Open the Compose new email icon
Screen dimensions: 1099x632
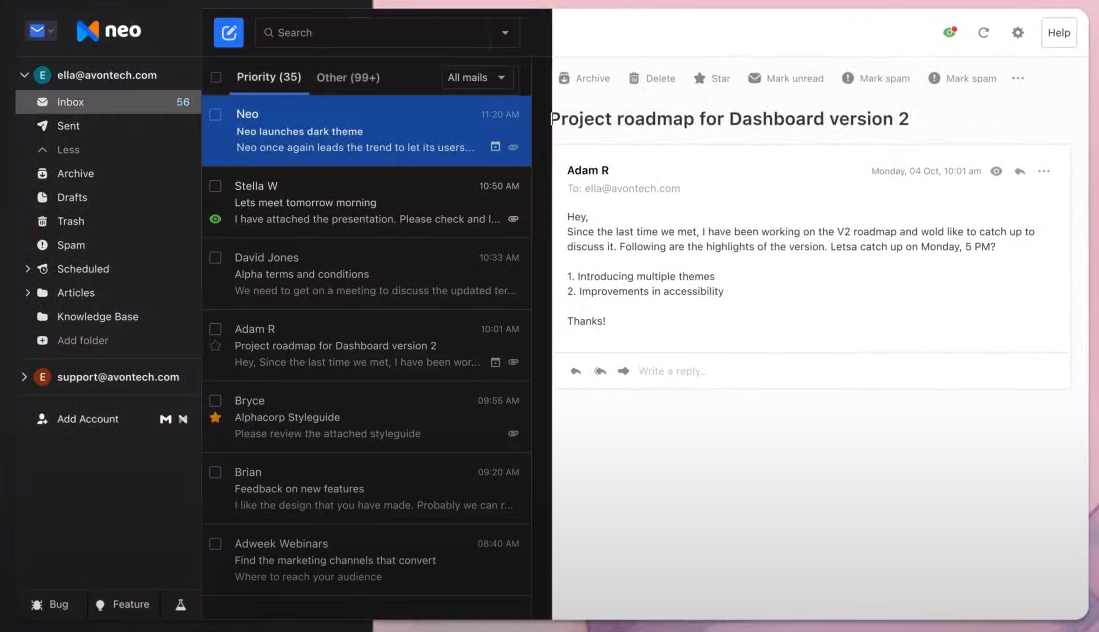pos(228,32)
